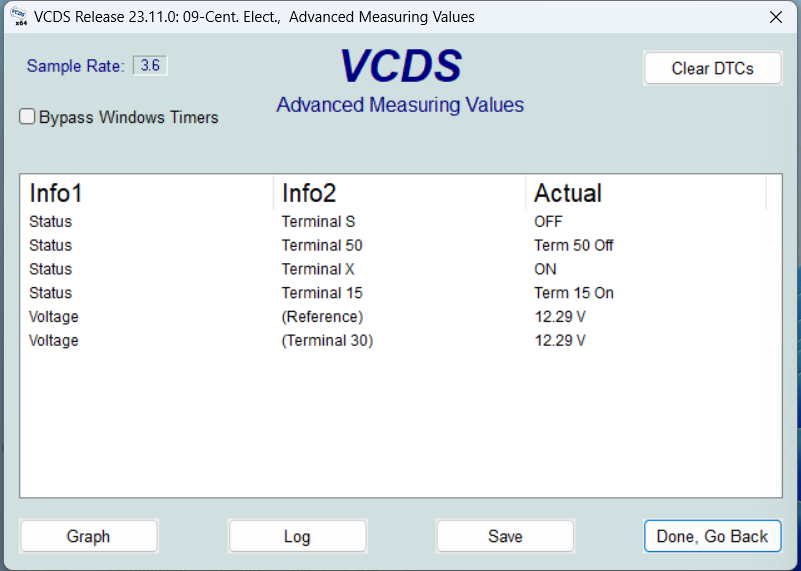Click the ON value for Terminal X
The height and width of the screenshot is (571, 801).
coord(545,269)
